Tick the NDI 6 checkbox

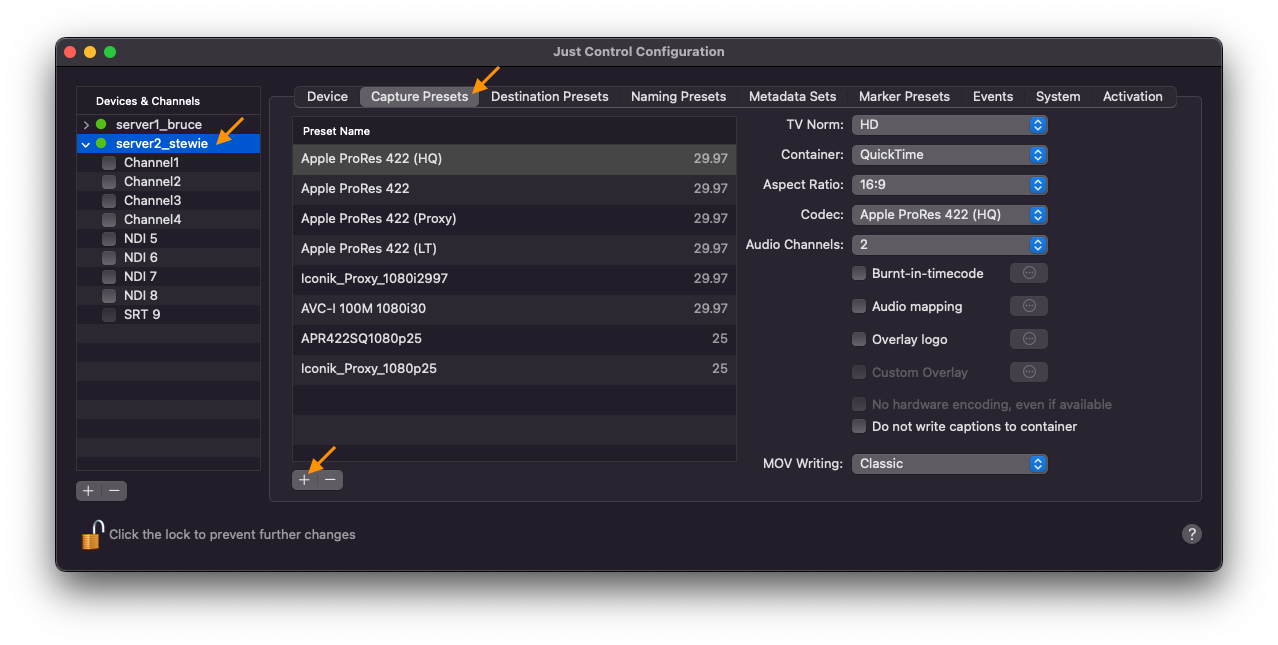109,258
